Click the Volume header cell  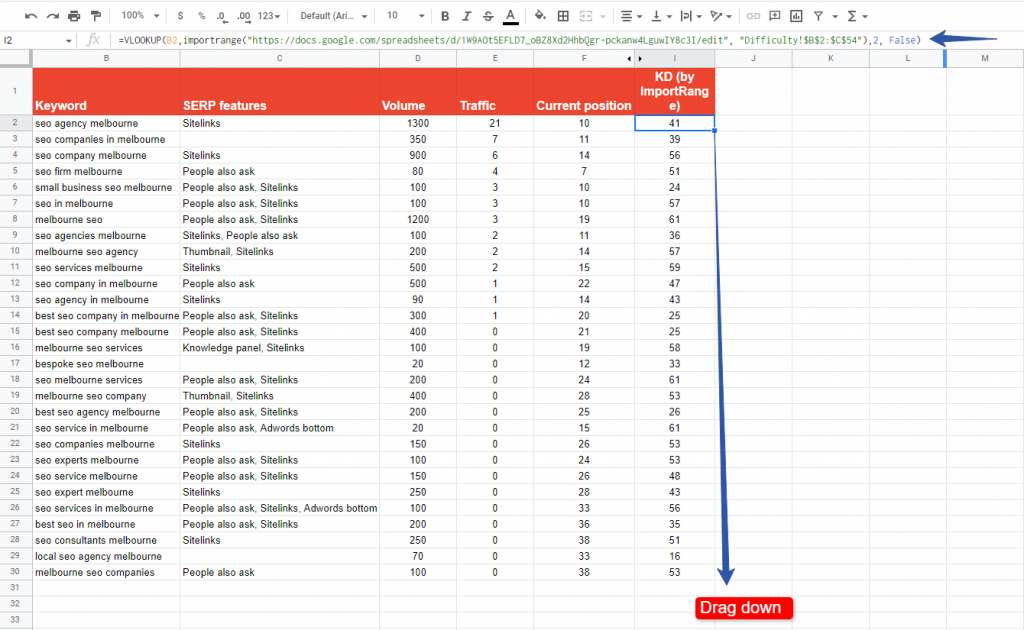(418, 91)
